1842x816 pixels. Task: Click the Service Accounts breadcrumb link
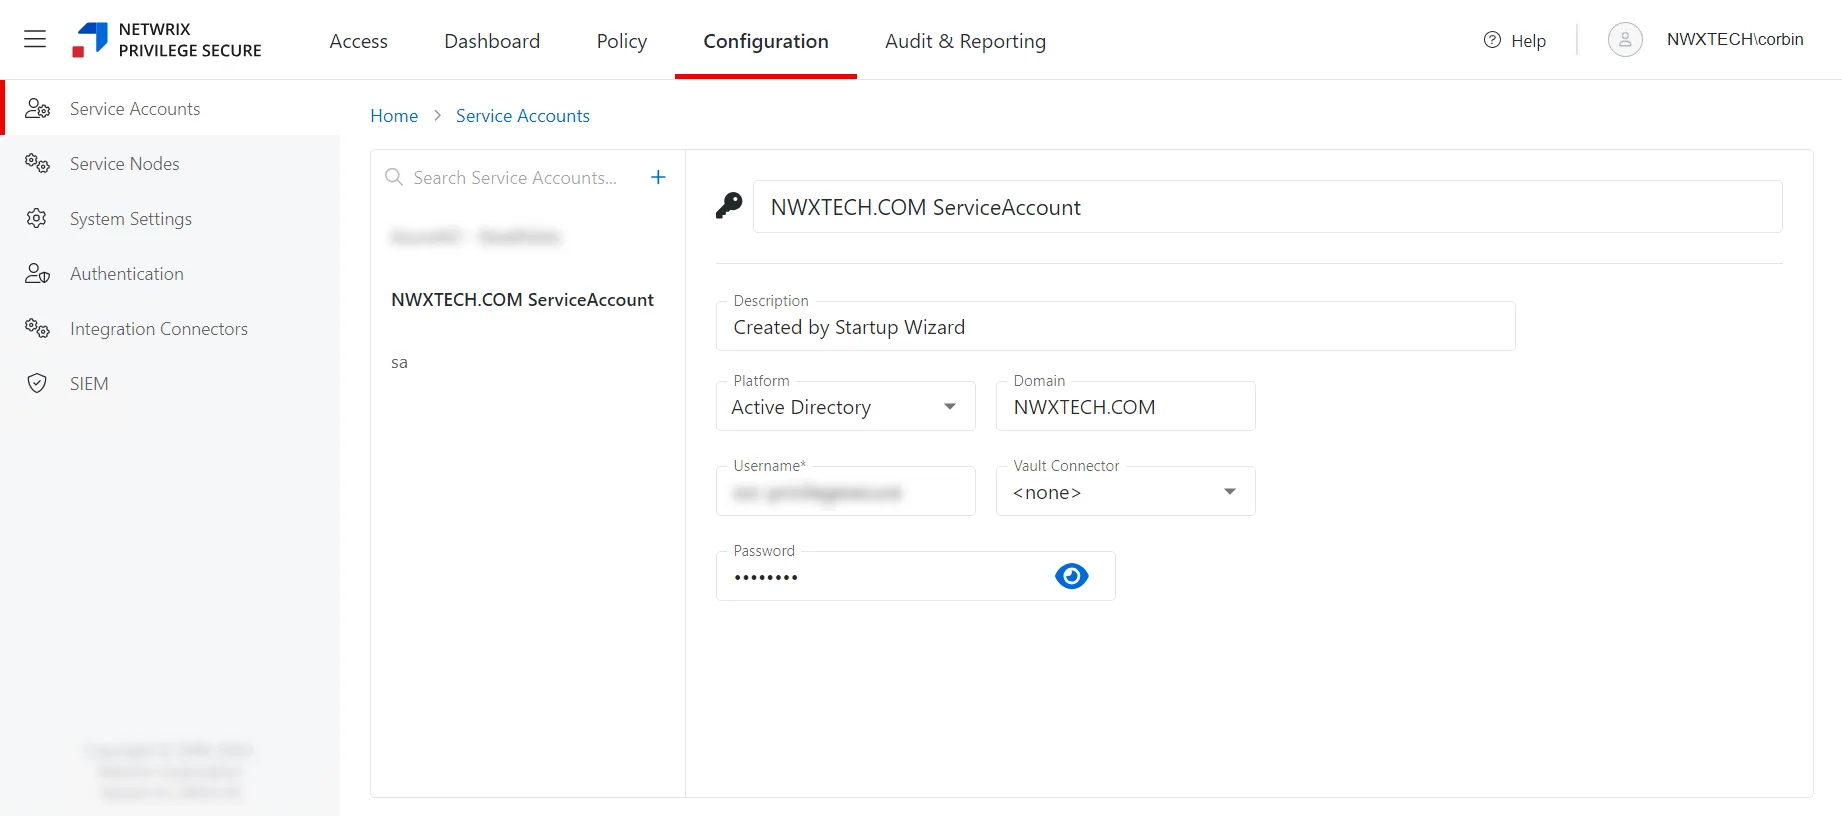(523, 115)
